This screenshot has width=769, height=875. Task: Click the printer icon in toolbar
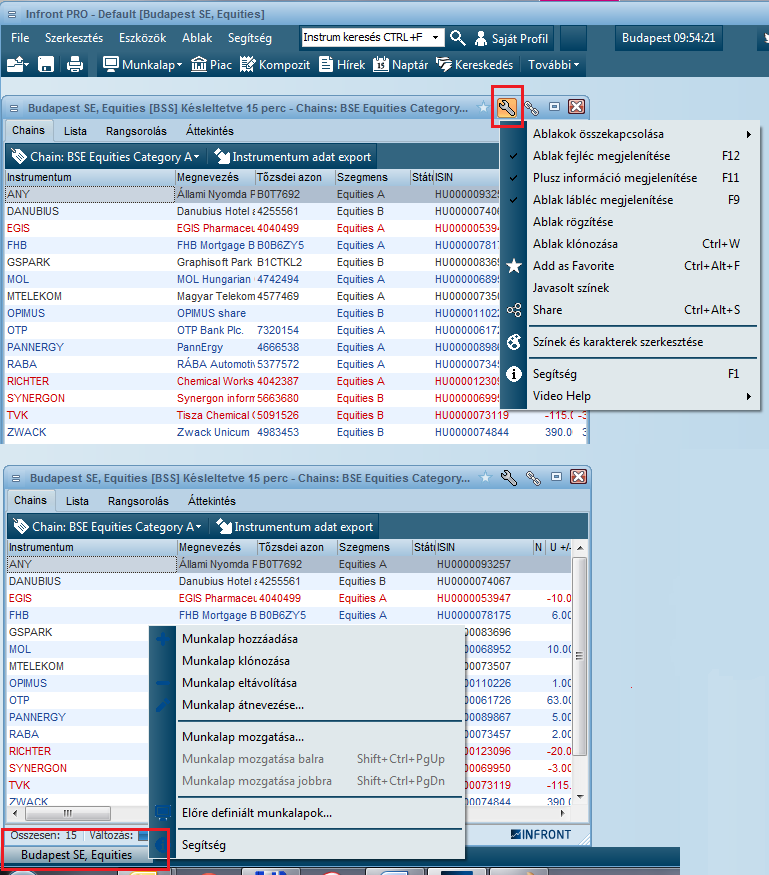tap(75, 65)
